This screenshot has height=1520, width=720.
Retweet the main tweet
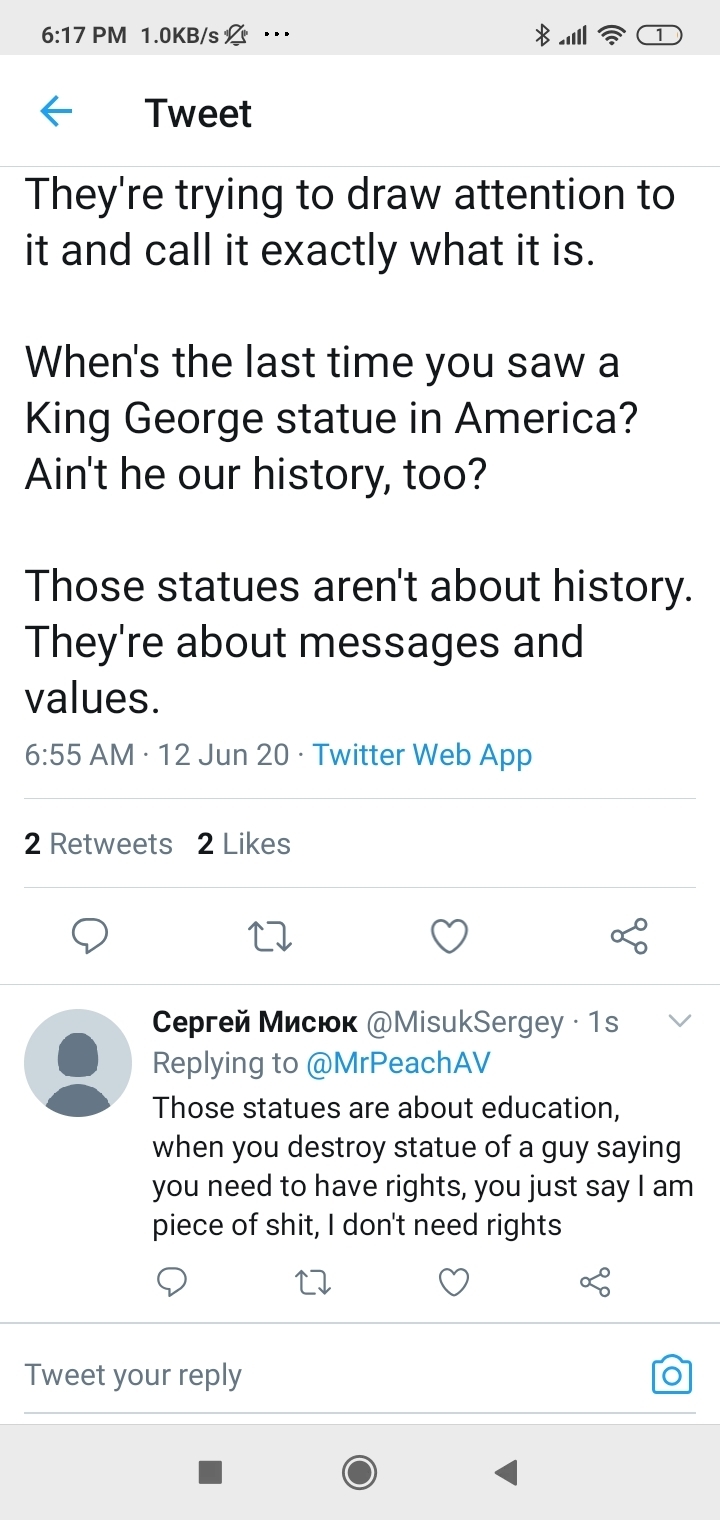(270, 936)
